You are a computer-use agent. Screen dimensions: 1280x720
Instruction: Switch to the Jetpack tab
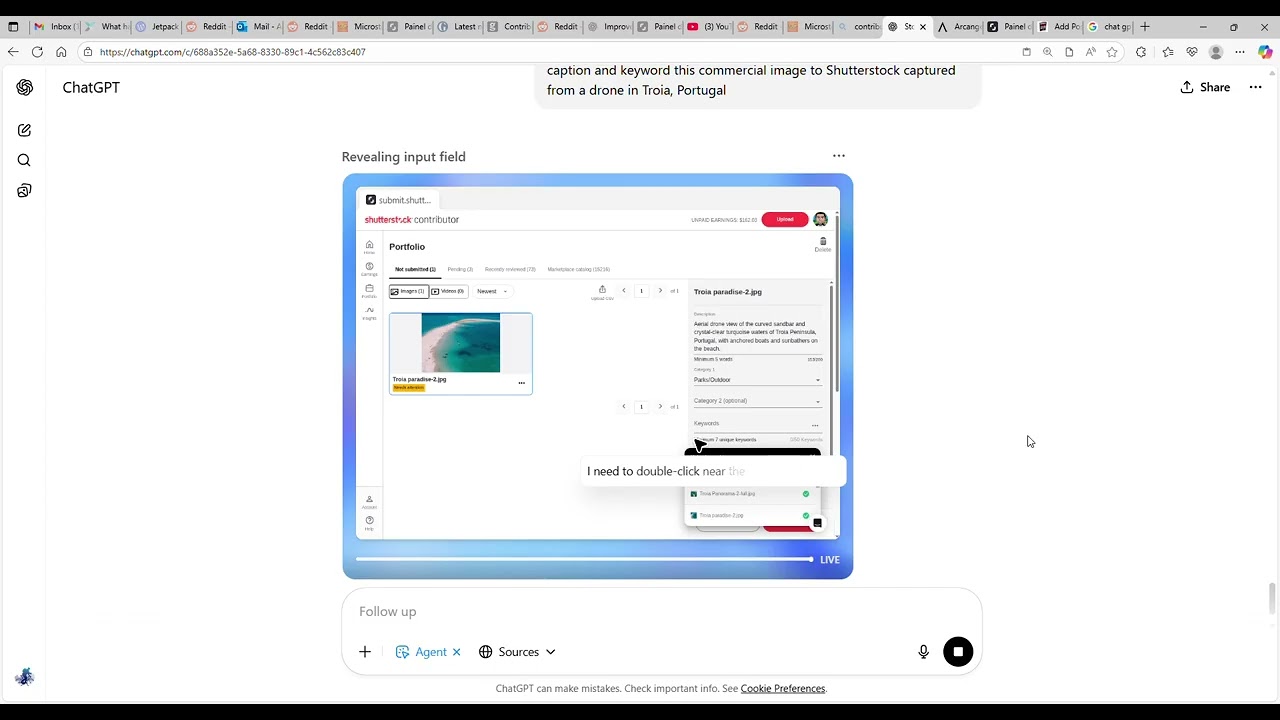[156, 27]
